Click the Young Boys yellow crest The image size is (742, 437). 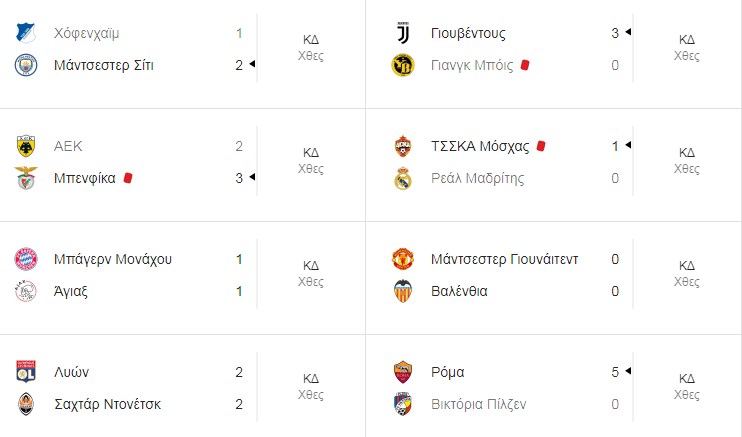point(403,65)
